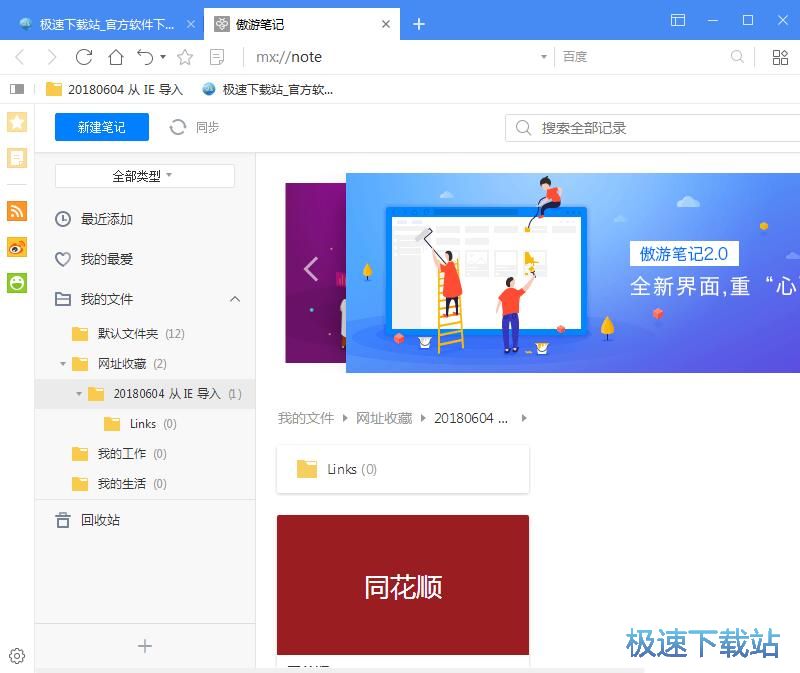Open the home page via house icon
The width and height of the screenshot is (800, 673).
[x=116, y=57]
